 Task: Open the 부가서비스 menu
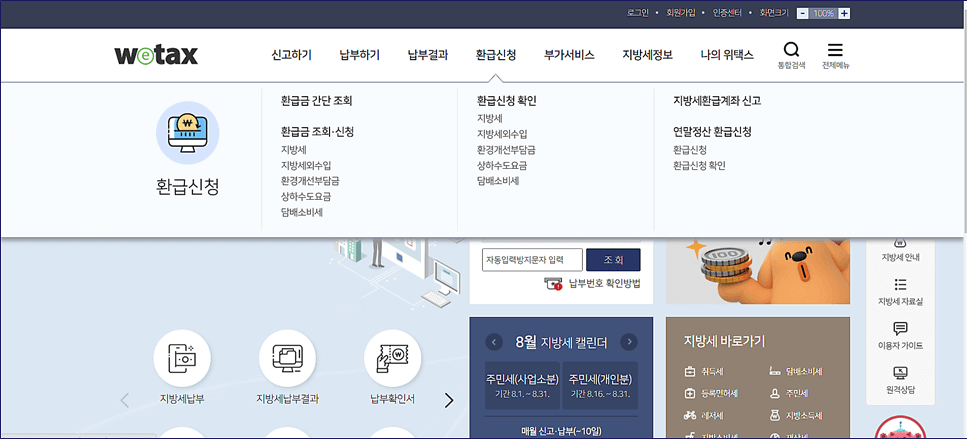pos(569,55)
